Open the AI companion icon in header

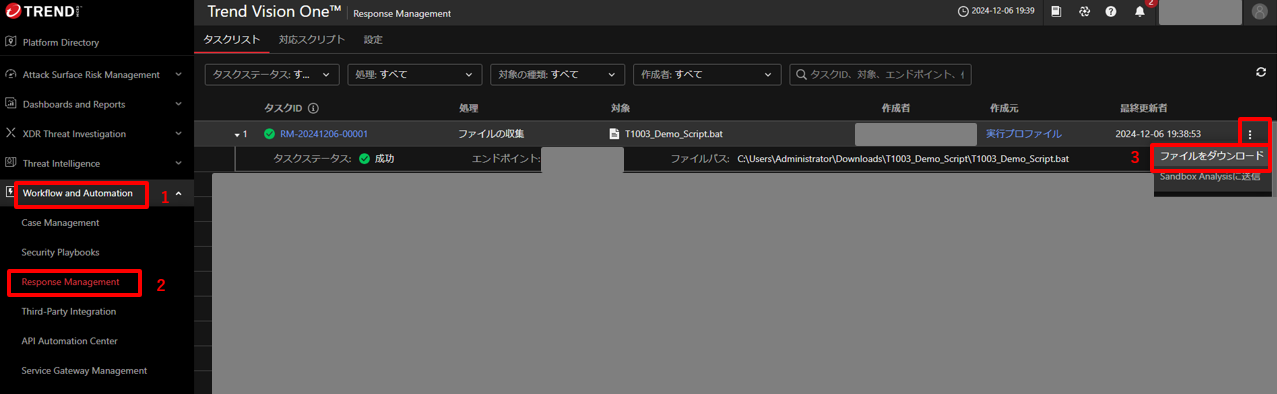1084,12
